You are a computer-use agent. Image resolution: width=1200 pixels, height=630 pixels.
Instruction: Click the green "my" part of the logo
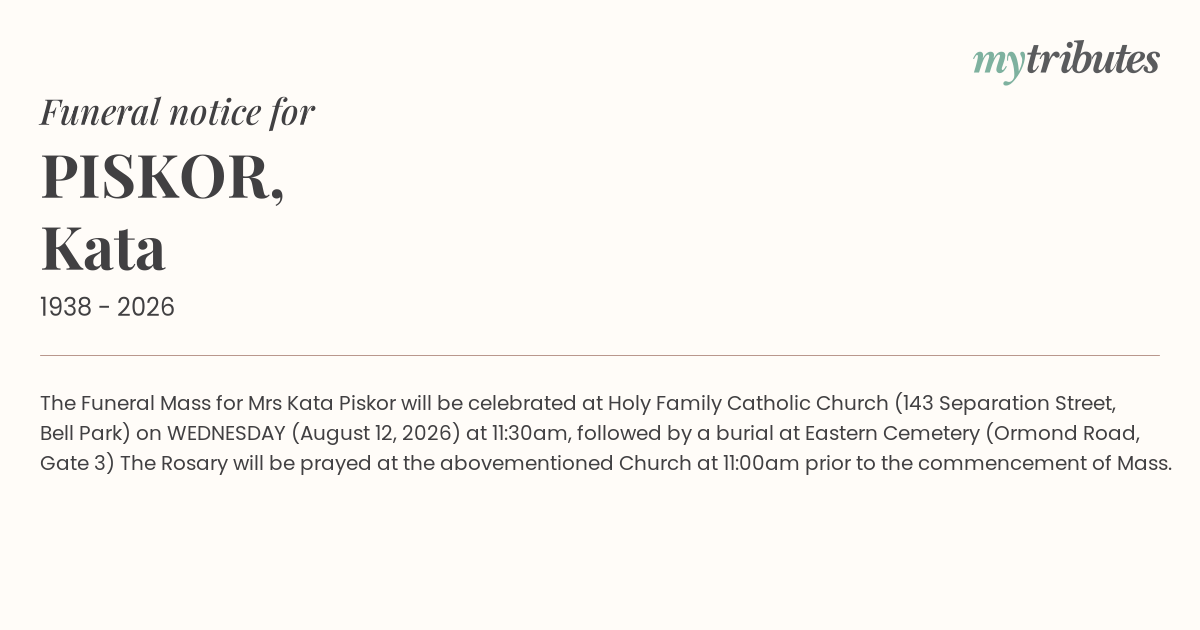tap(999, 64)
